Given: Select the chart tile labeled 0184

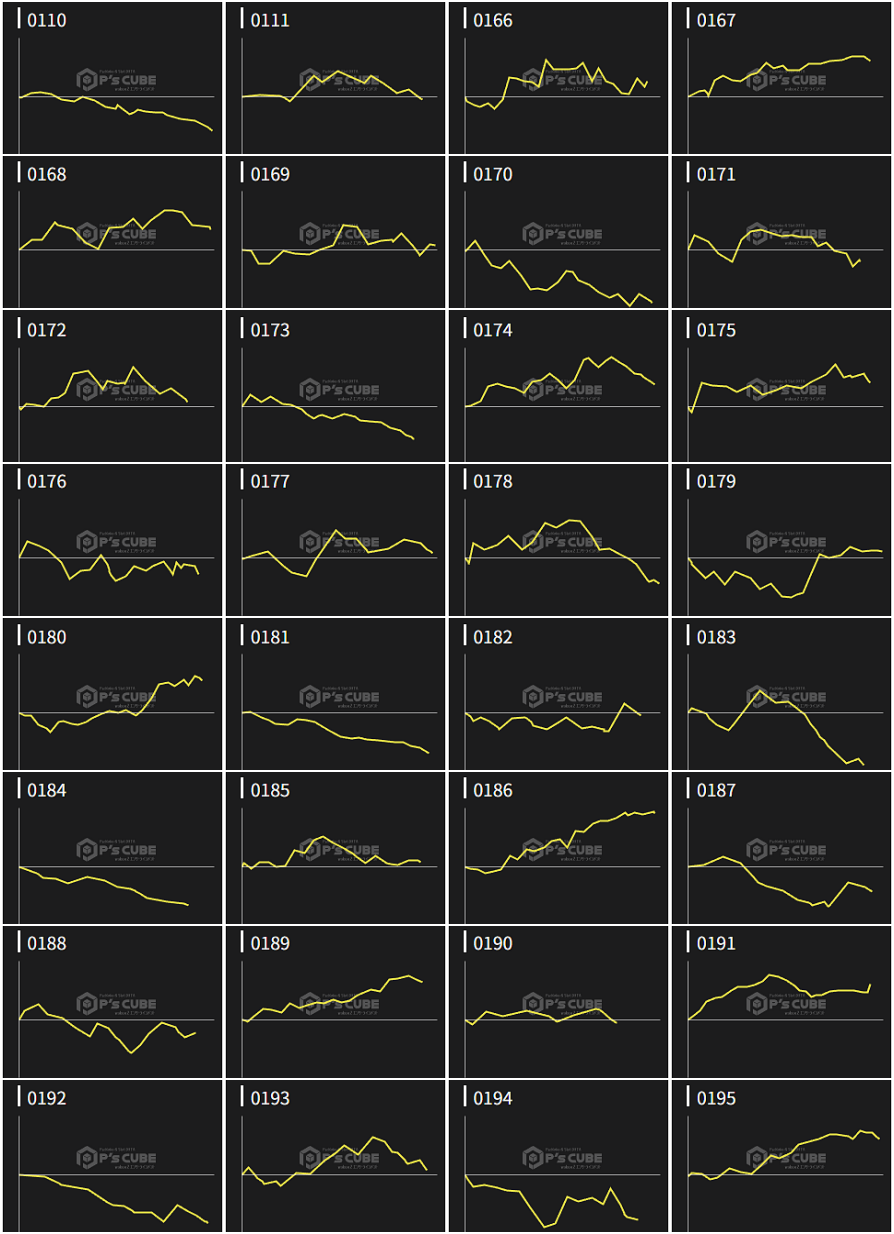Looking at the screenshot, I should pyautogui.click(x=112, y=848).
